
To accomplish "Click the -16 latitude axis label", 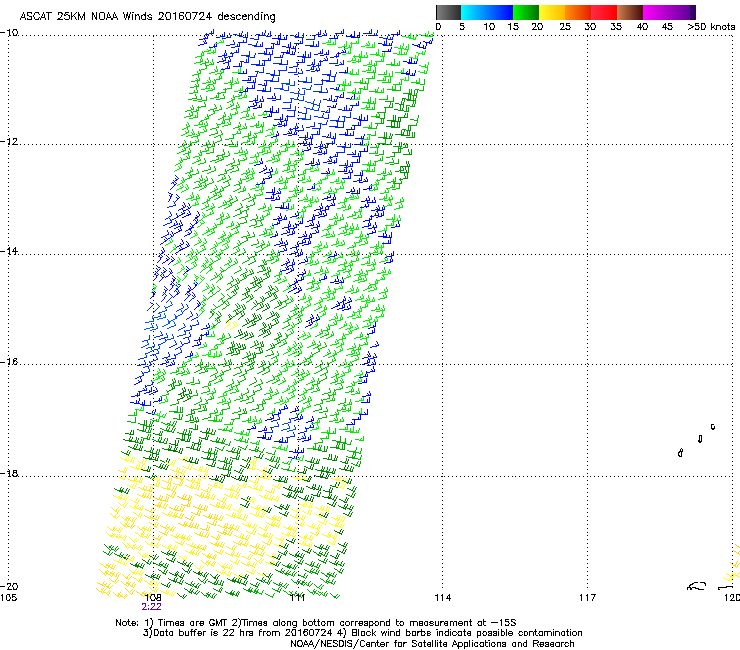I will pos(9,362).
